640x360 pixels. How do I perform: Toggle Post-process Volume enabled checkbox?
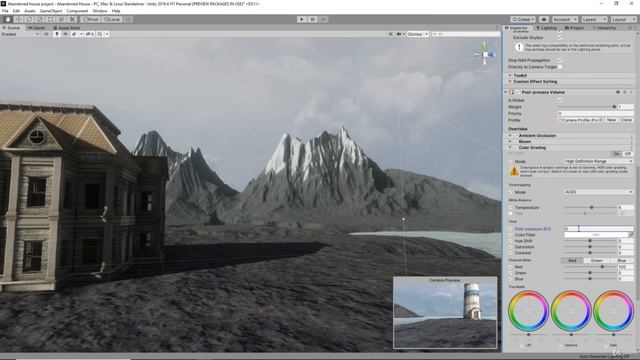(518, 92)
